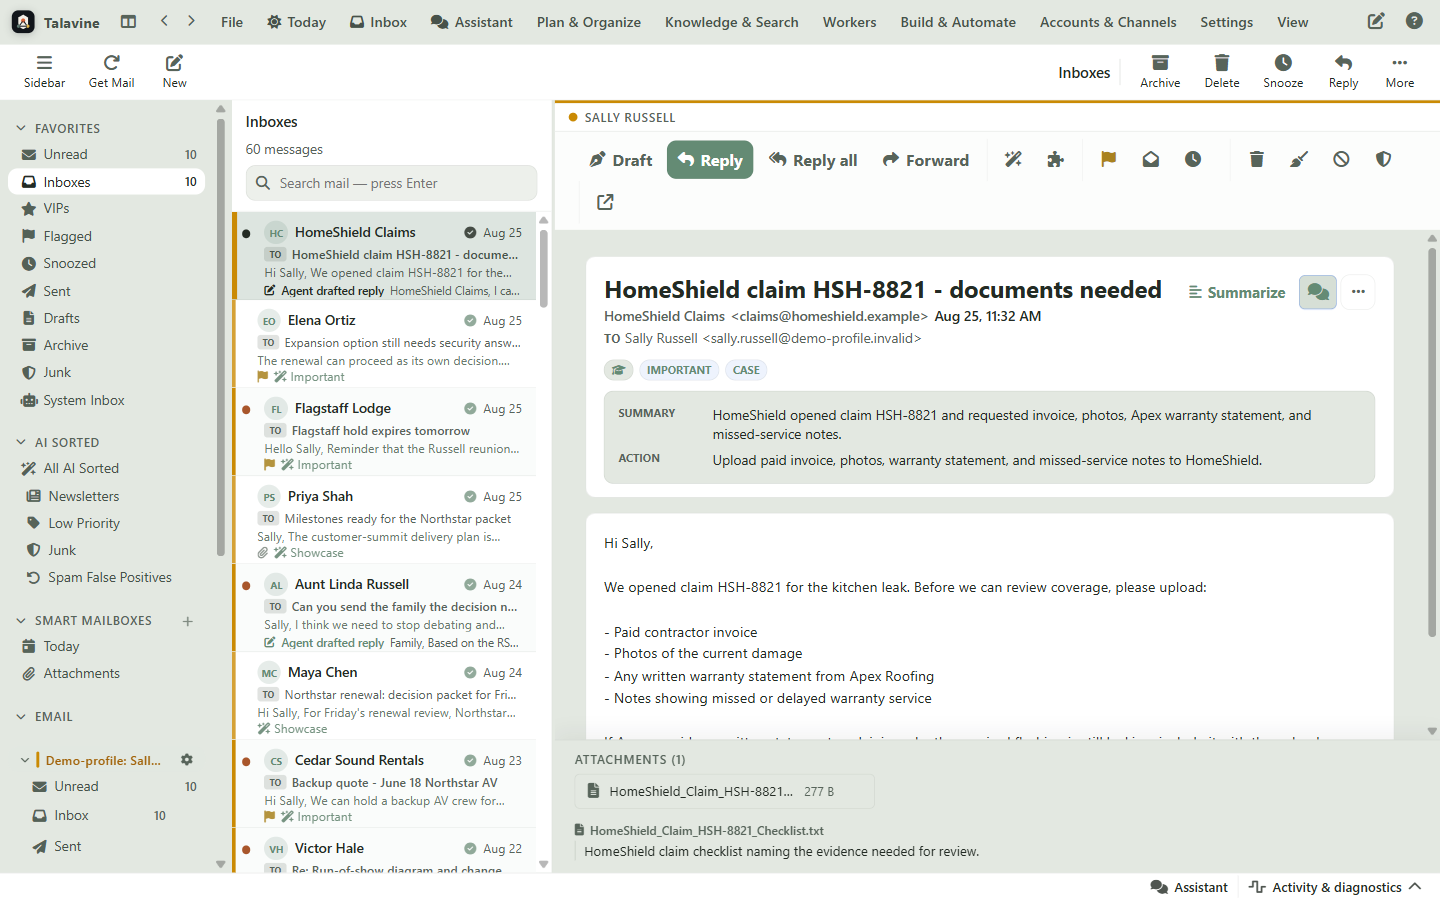
Task: Click the shield icon in reading toolbar
Action: click(1383, 159)
